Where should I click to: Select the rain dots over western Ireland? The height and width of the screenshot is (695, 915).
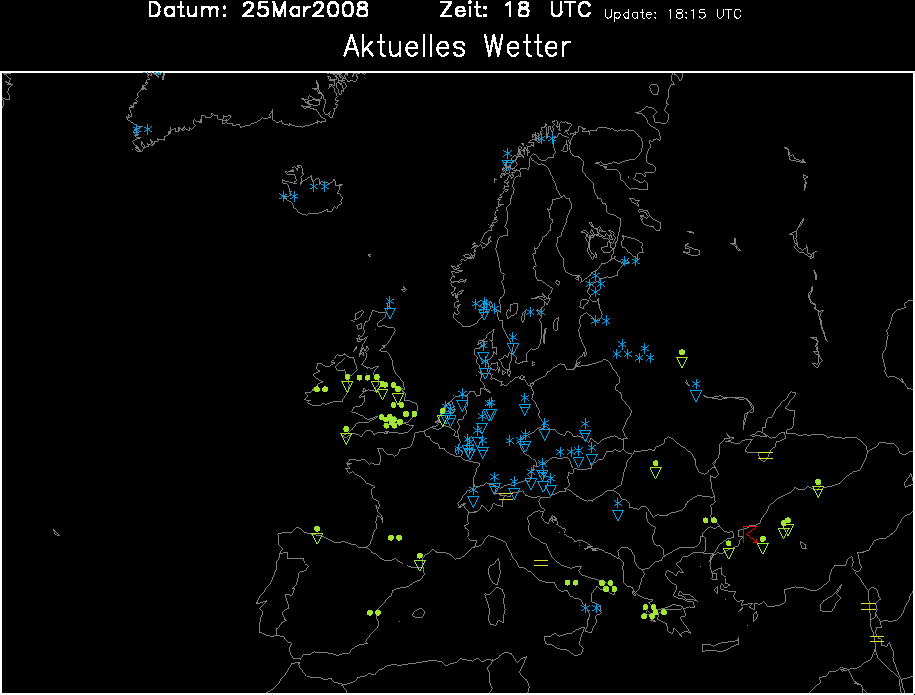pos(320,389)
